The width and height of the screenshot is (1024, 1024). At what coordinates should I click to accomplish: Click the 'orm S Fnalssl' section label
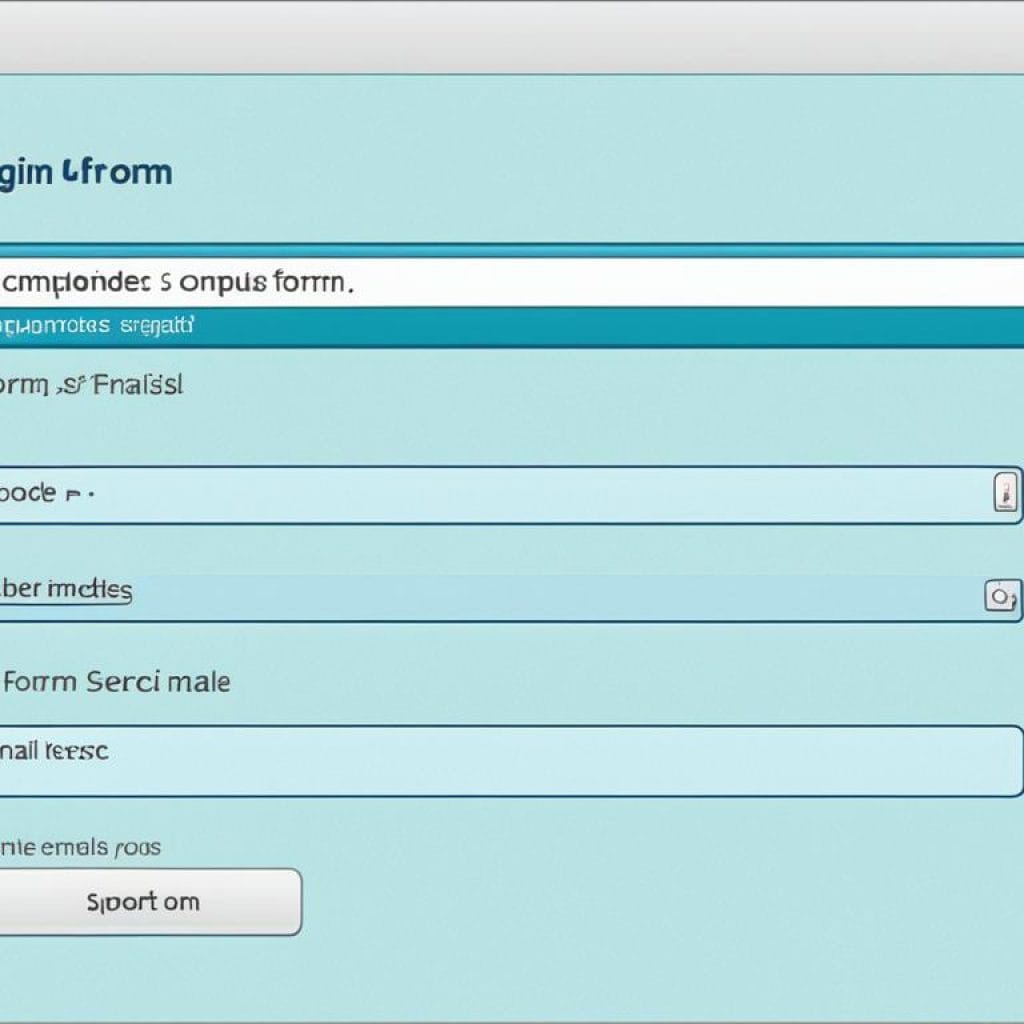(x=91, y=385)
